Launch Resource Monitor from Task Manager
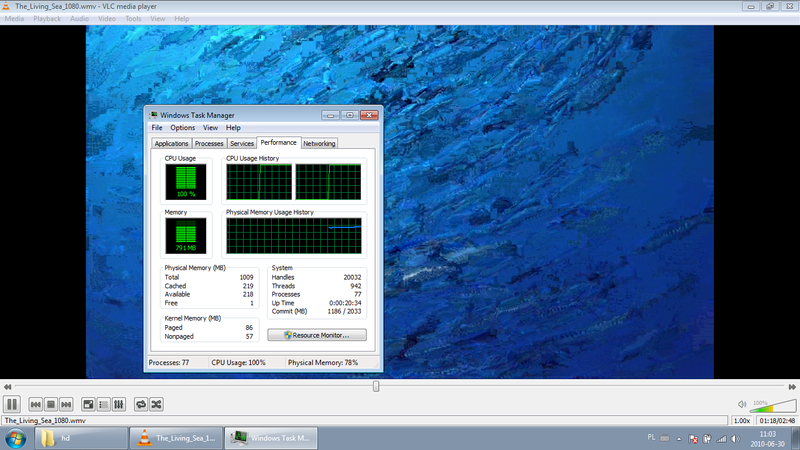 pos(317,335)
